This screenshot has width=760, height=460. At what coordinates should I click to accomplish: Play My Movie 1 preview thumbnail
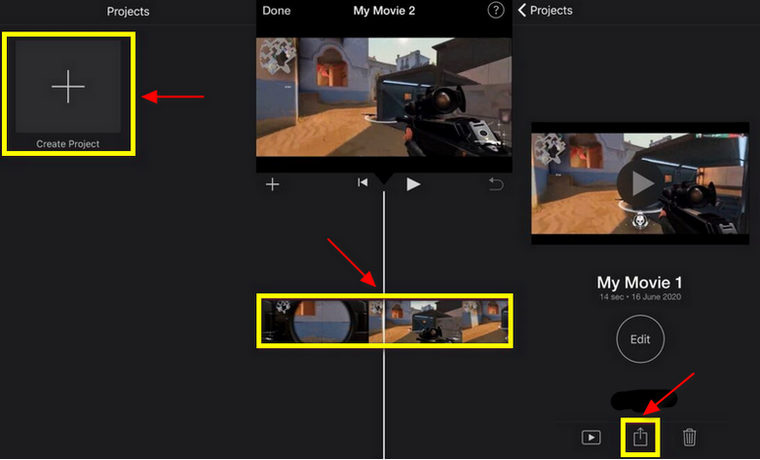pyautogui.click(x=640, y=183)
